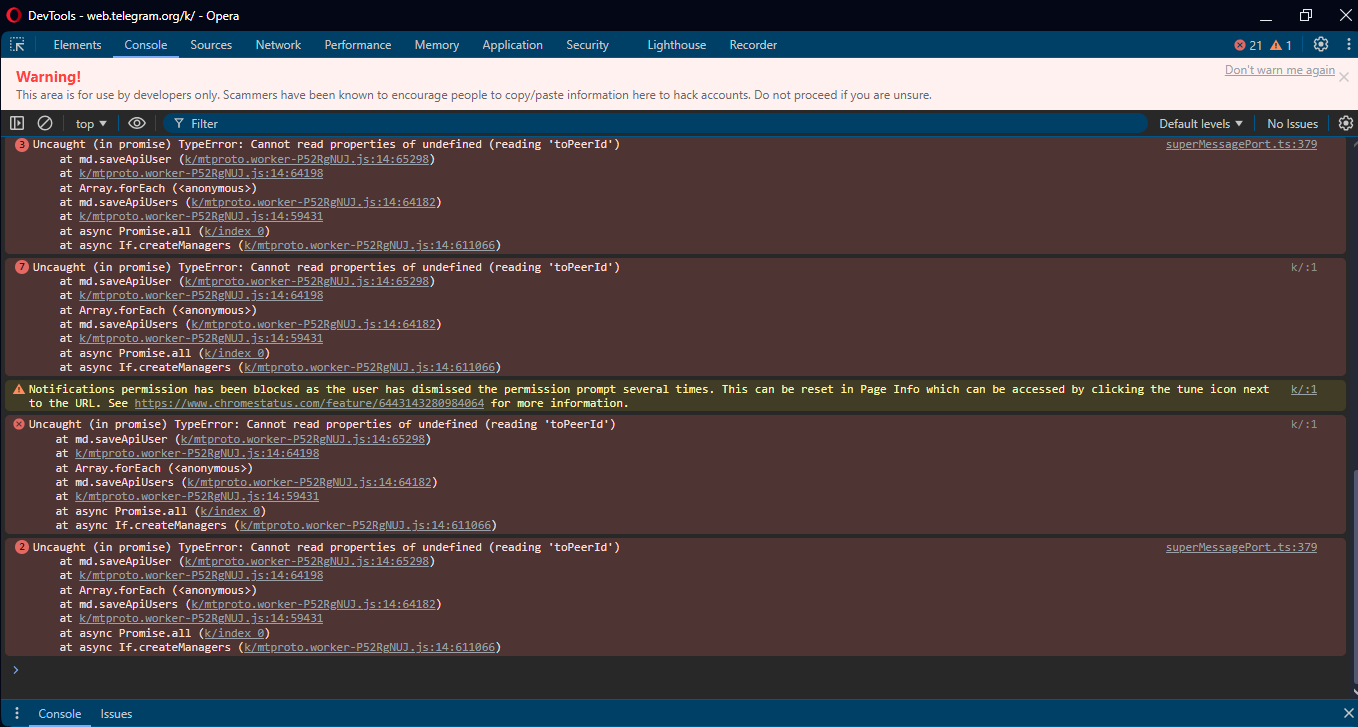Open the Network tab

coord(278,45)
